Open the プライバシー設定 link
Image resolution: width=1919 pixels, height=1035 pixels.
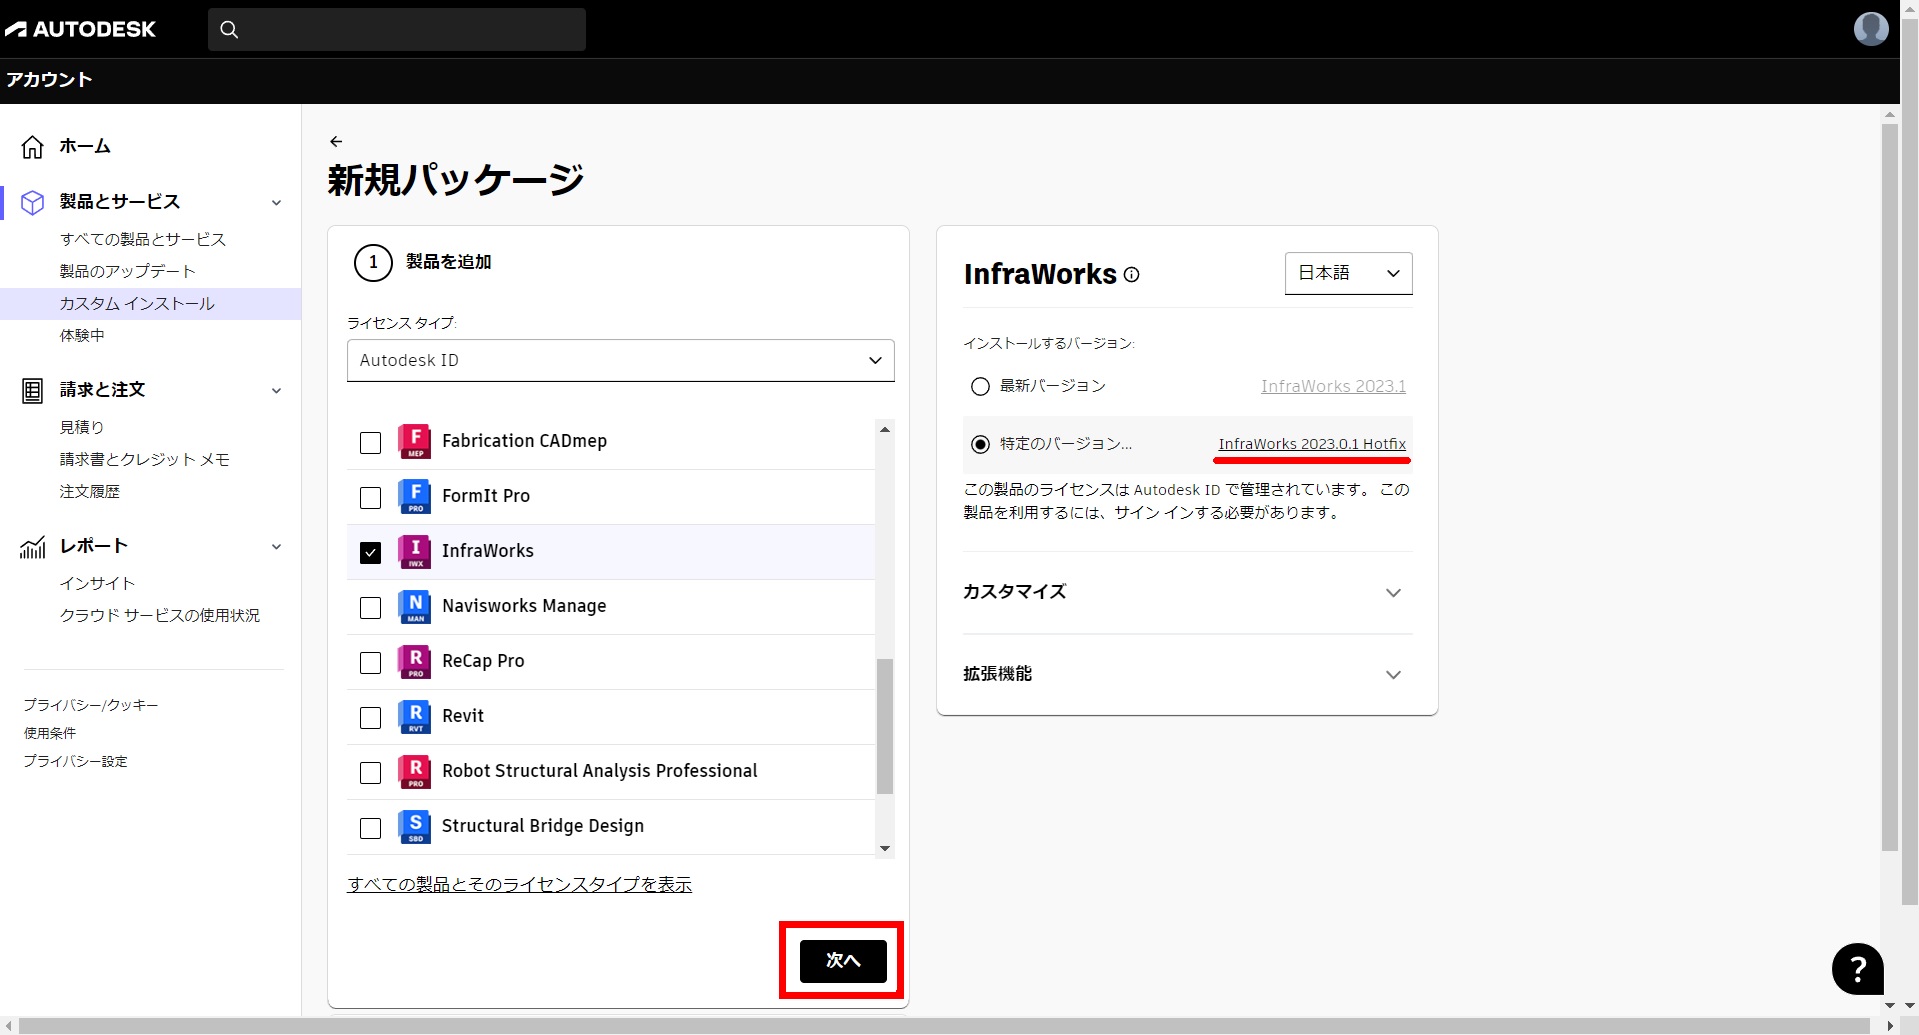point(76,761)
